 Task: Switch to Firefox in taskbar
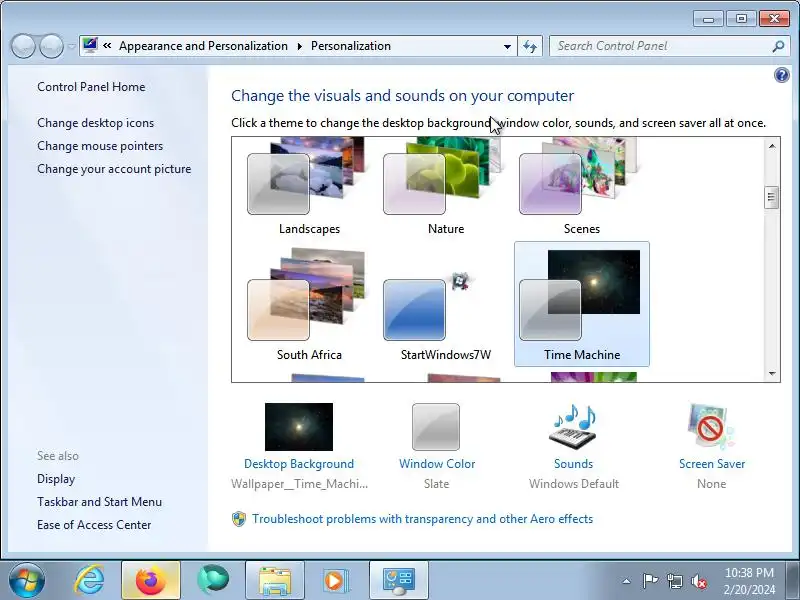151,581
